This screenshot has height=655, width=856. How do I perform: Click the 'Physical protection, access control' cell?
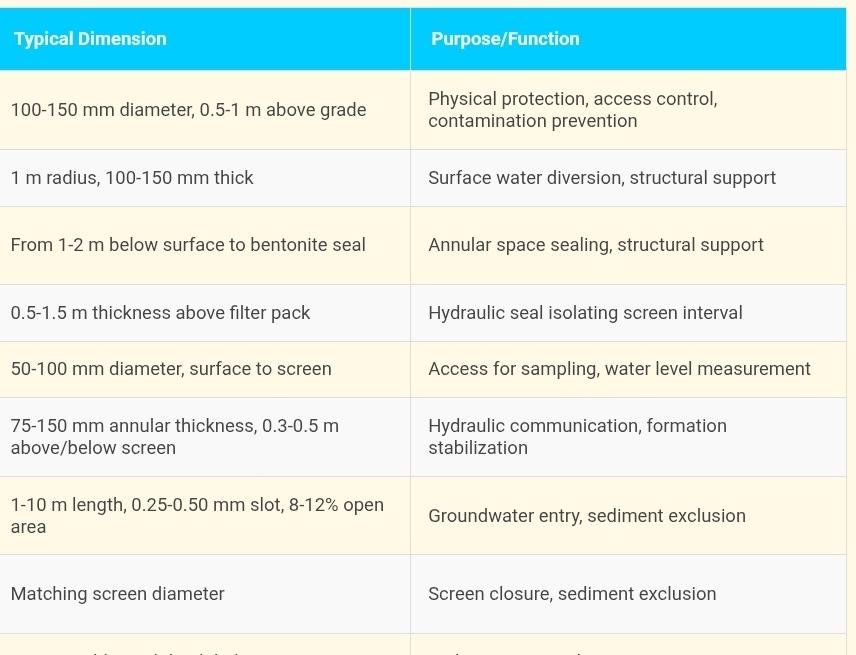click(x=572, y=110)
